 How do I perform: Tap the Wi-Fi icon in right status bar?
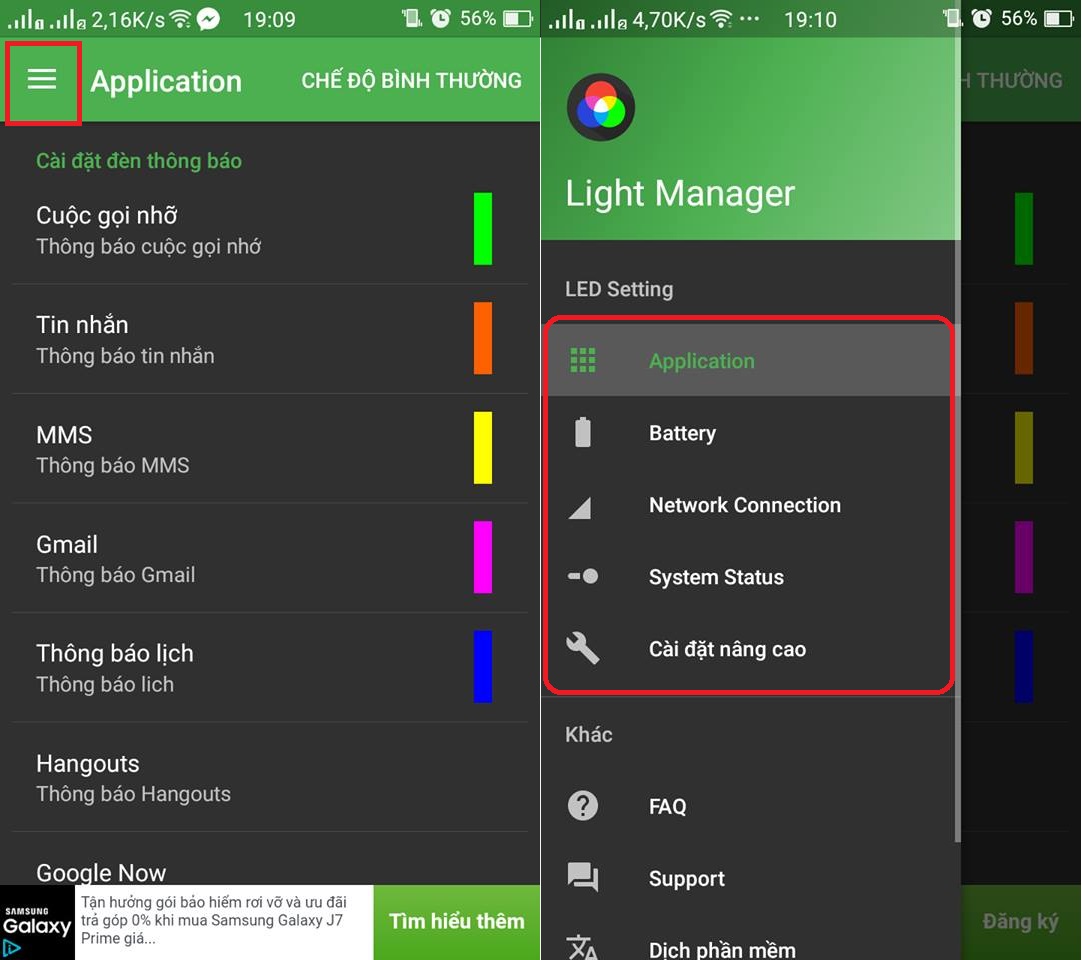click(x=721, y=19)
